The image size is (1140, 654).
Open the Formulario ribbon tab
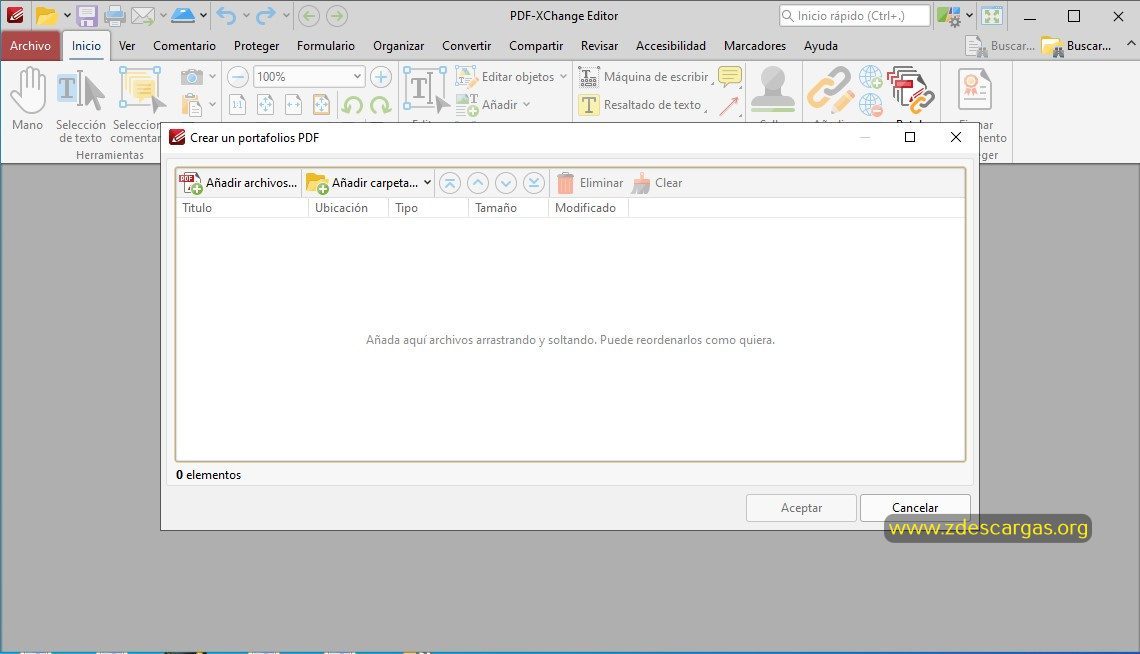pyautogui.click(x=326, y=46)
